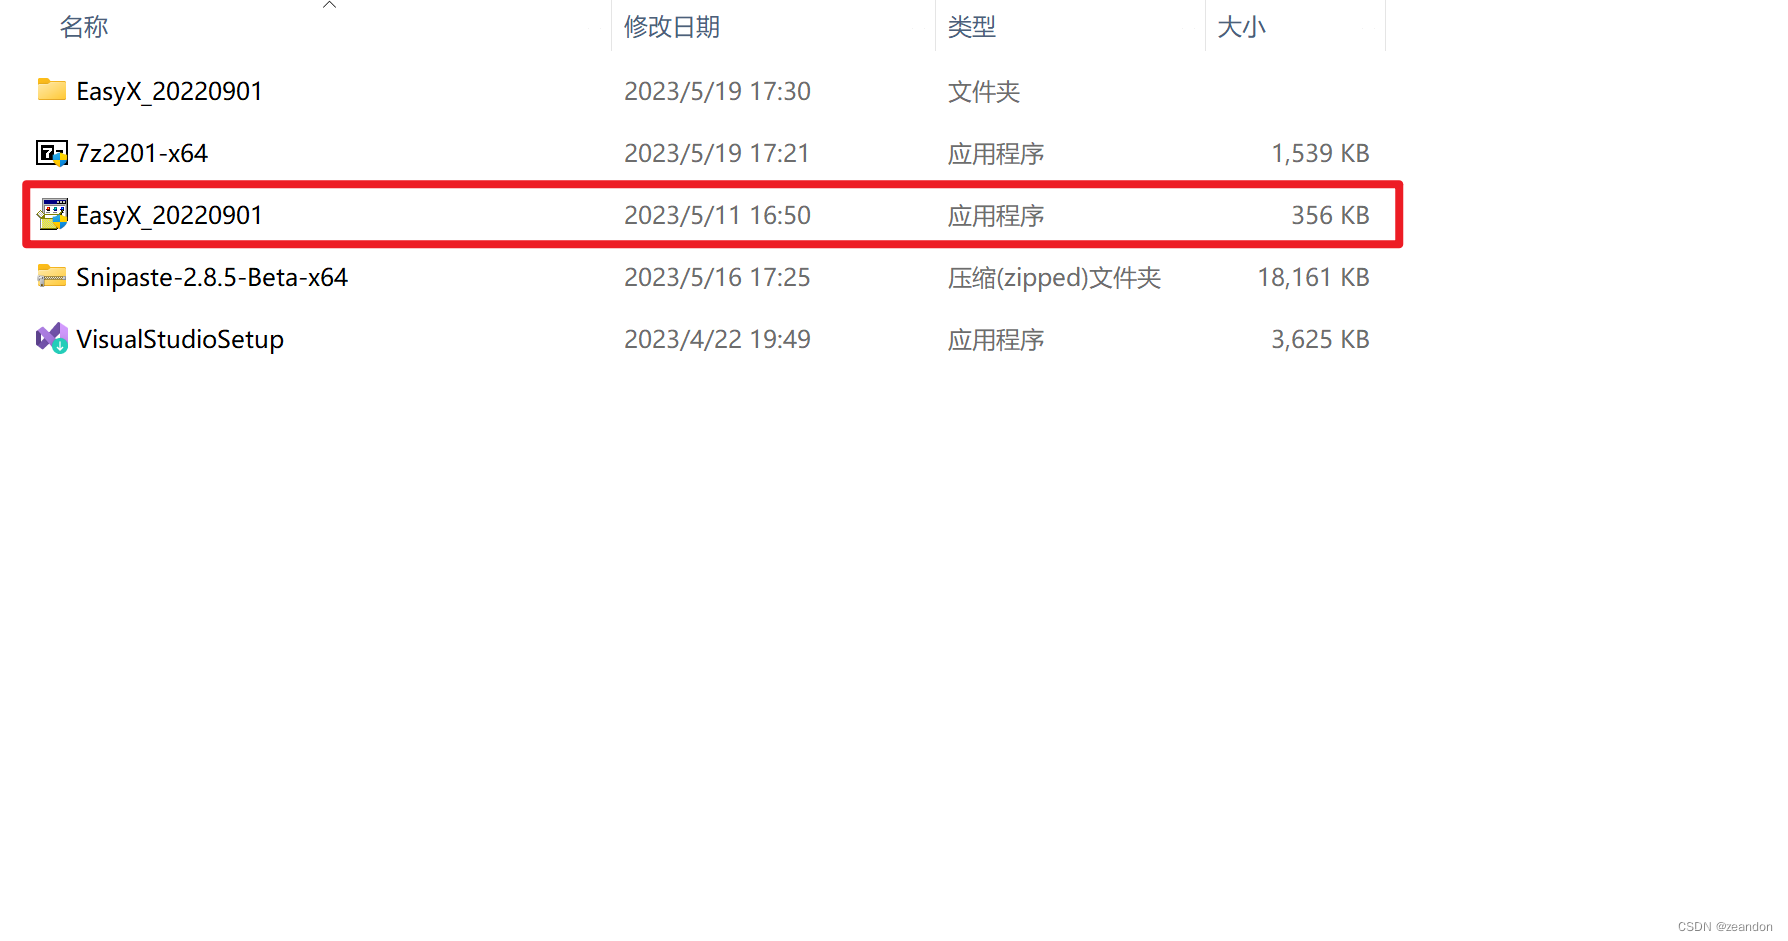Click the Snipaste zipped folder icon
Image resolution: width=1788 pixels, height=941 pixels.
[52, 276]
